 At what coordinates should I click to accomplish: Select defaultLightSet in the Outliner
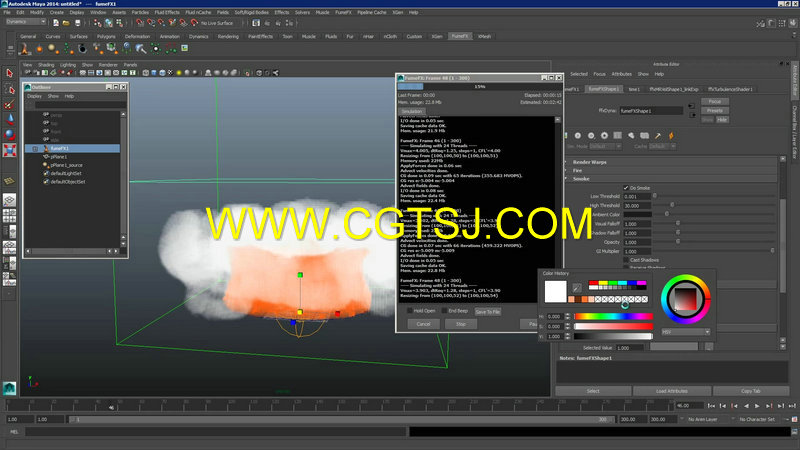[66, 173]
